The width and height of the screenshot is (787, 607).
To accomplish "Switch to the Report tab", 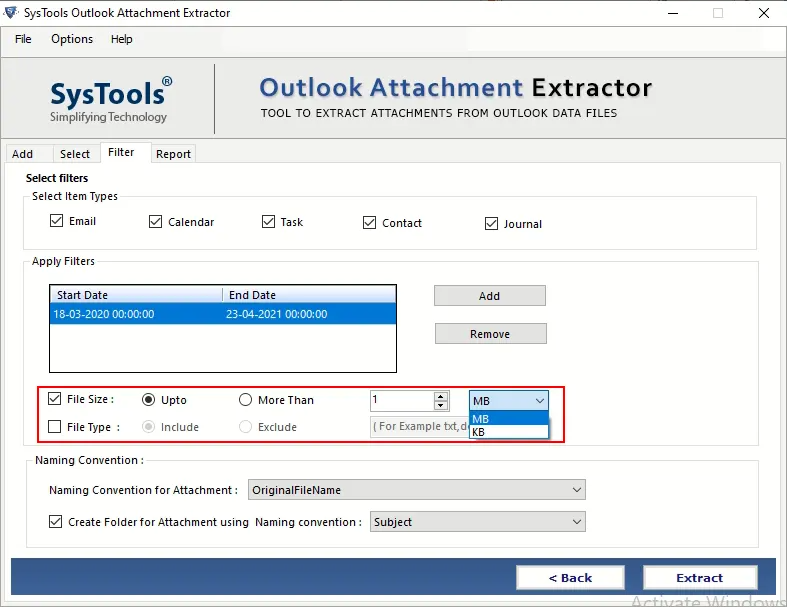I will pyautogui.click(x=173, y=154).
